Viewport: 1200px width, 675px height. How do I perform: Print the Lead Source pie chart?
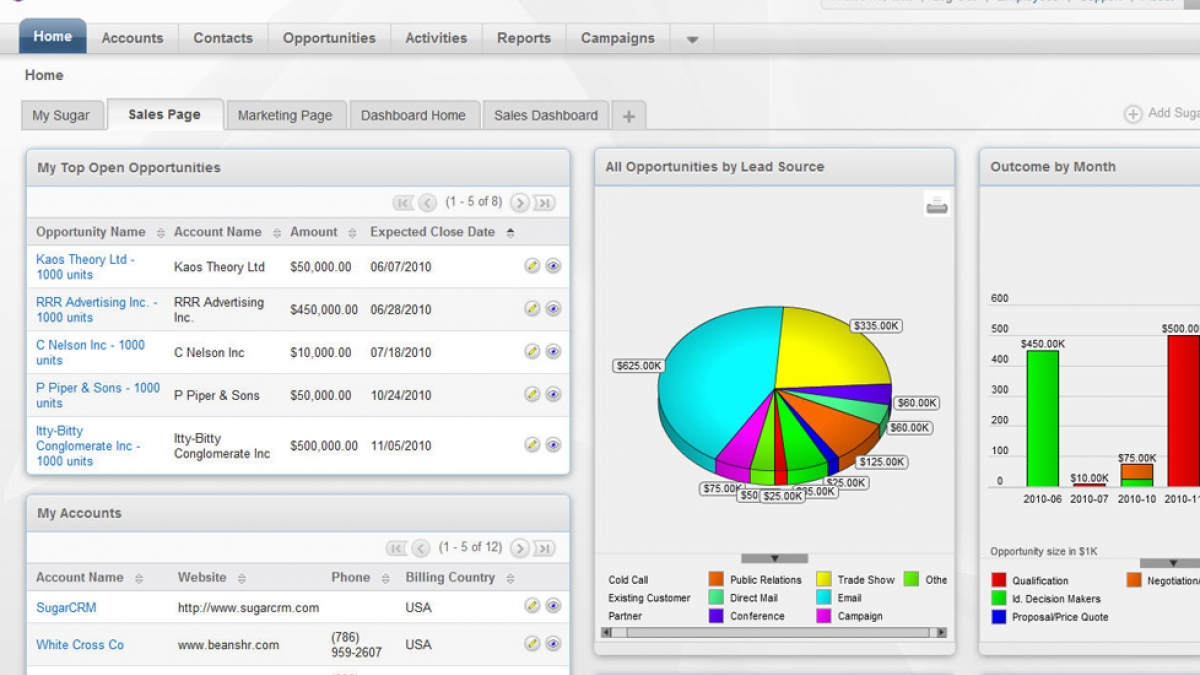click(x=937, y=205)
